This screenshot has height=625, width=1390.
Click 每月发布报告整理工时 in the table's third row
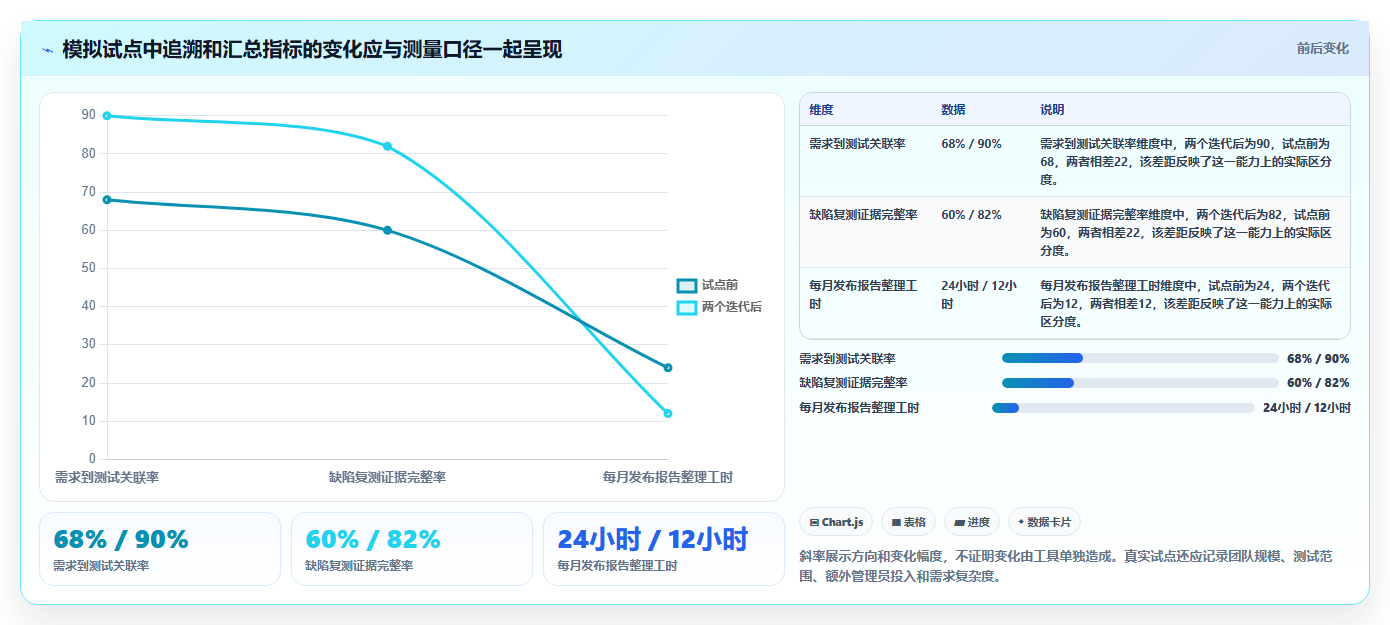863,294
